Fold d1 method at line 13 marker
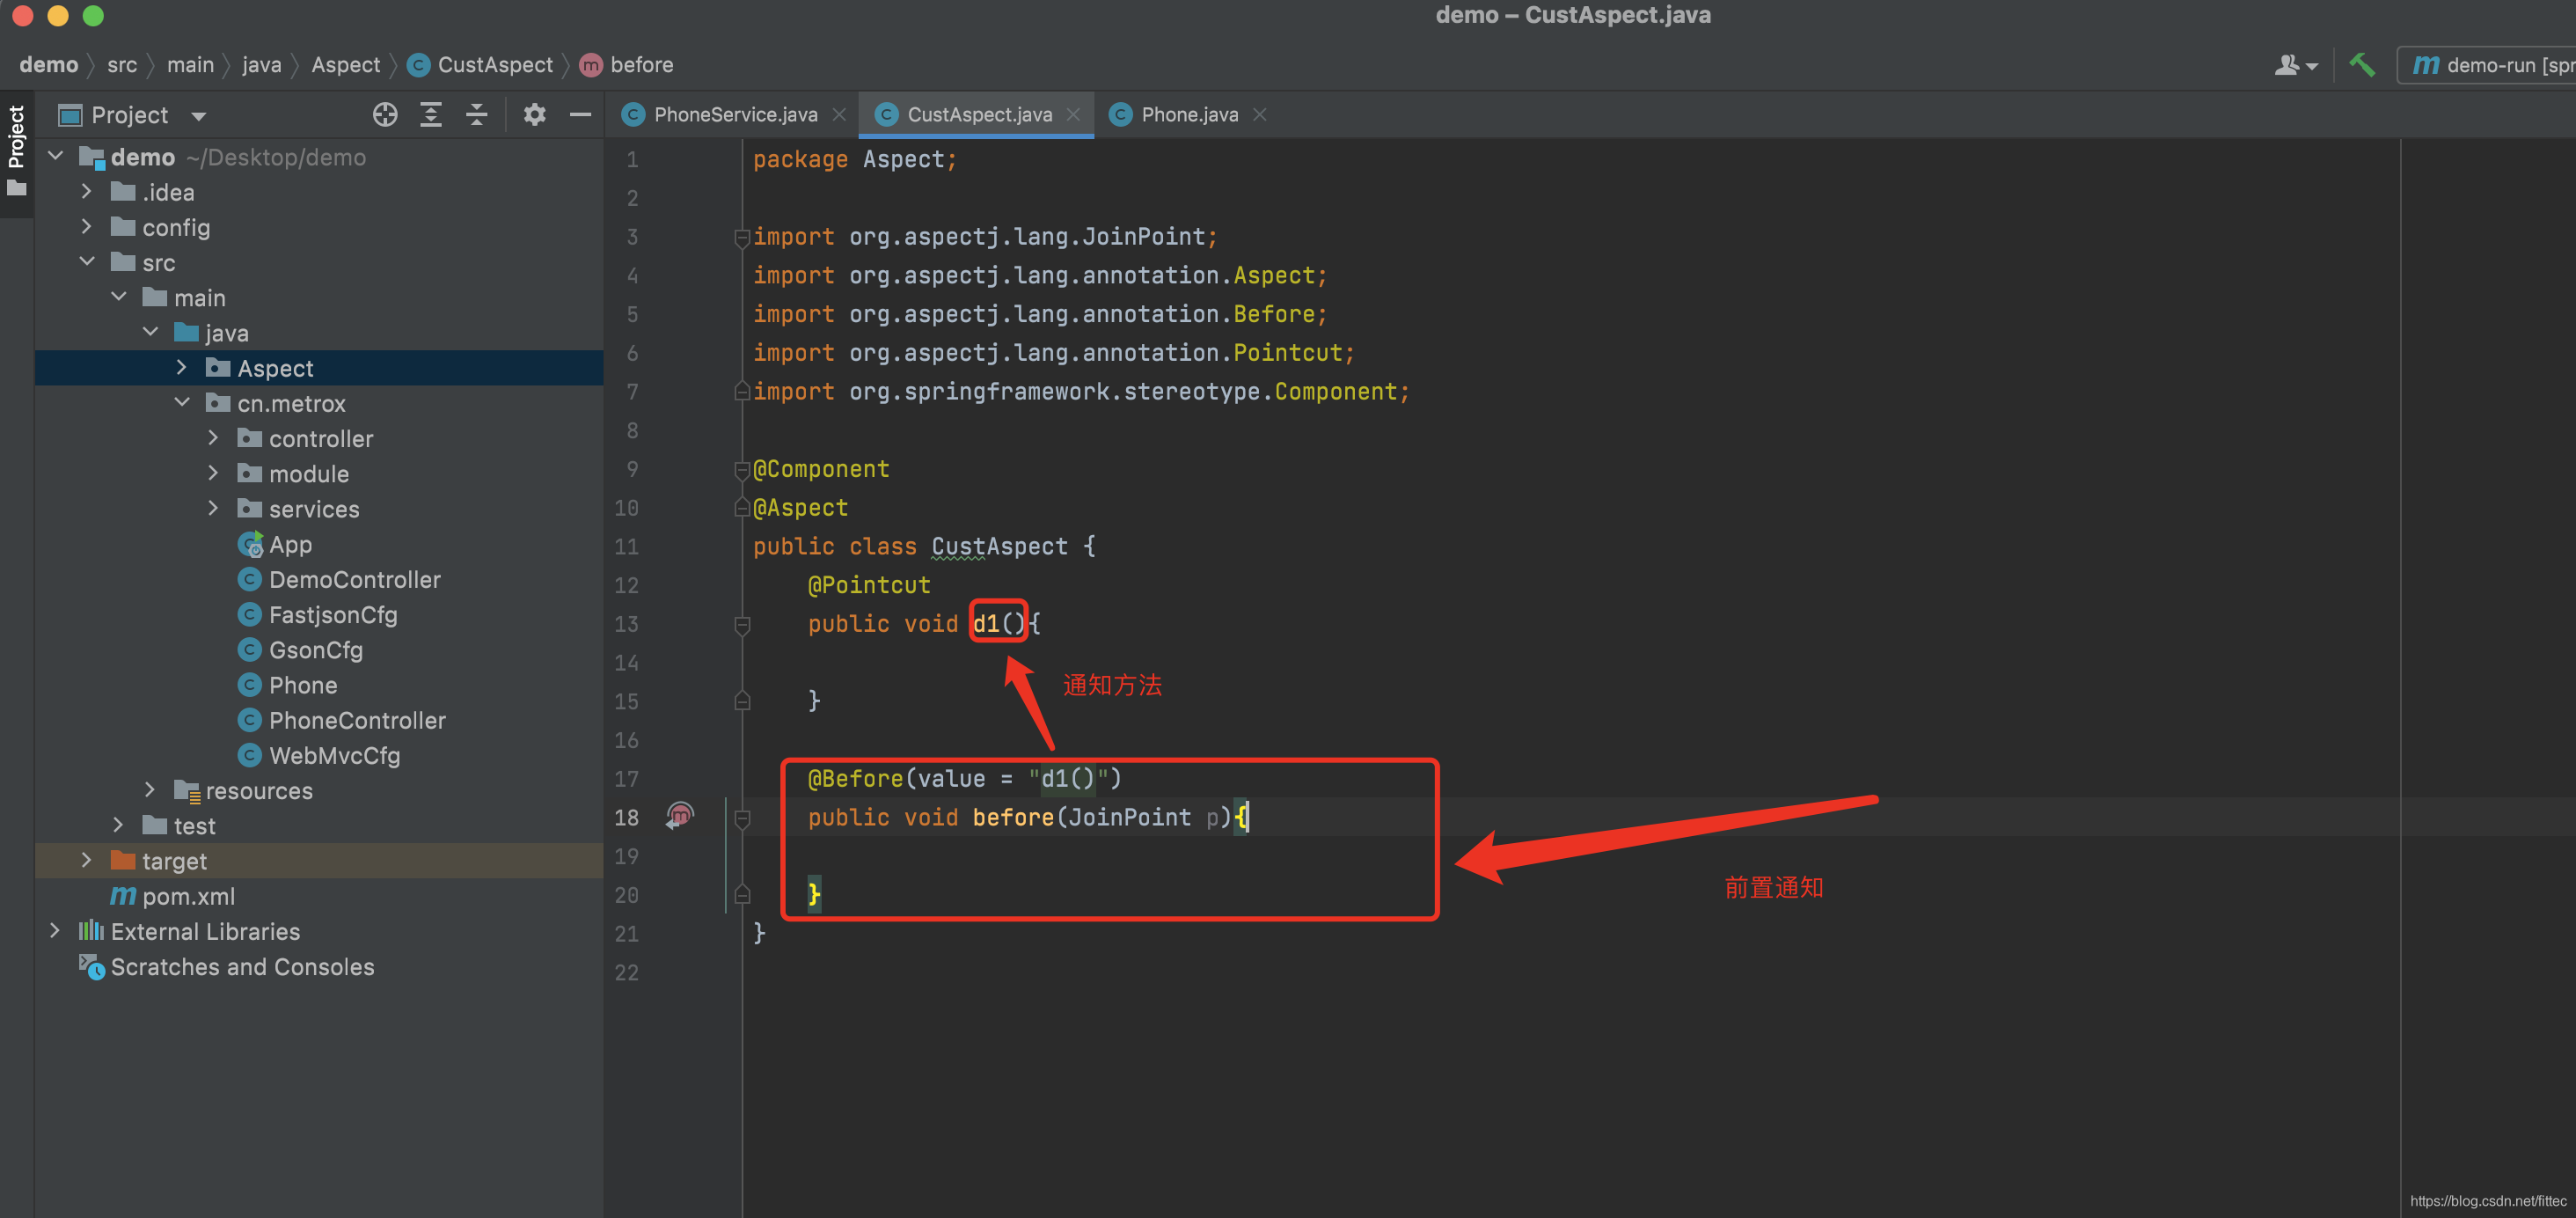The height and width of the screenshot is (1218, 2576). click(742, 624)
